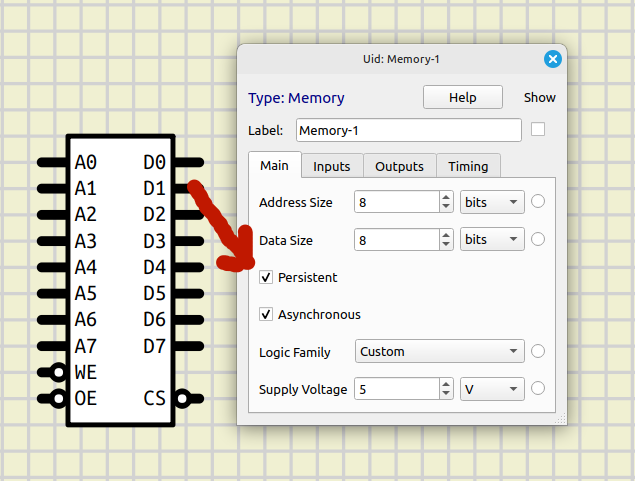Toggle the Show label checkbox
Screen dimensions: 635x481
coord(538,130)
